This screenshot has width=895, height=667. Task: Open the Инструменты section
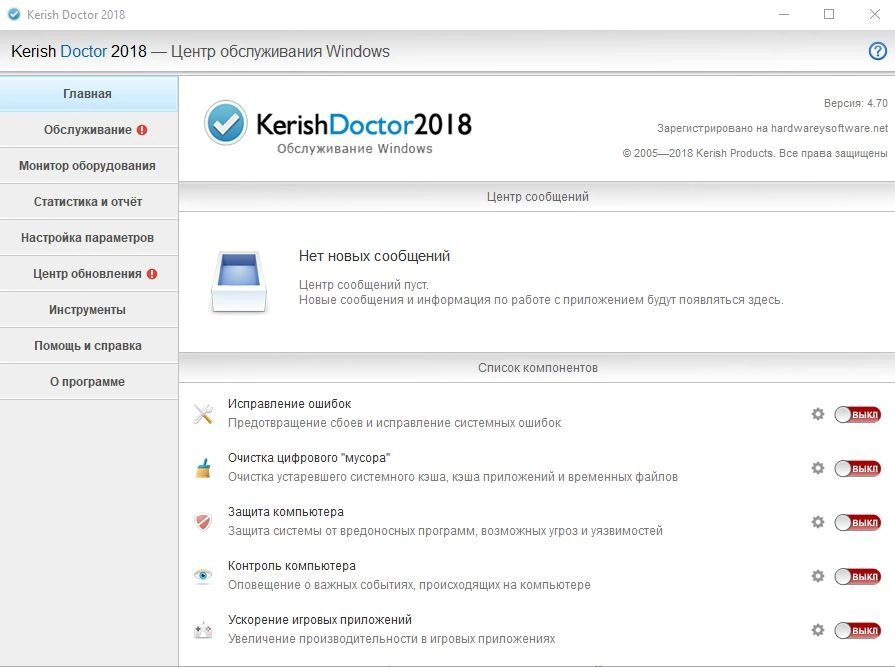(89, 309)
